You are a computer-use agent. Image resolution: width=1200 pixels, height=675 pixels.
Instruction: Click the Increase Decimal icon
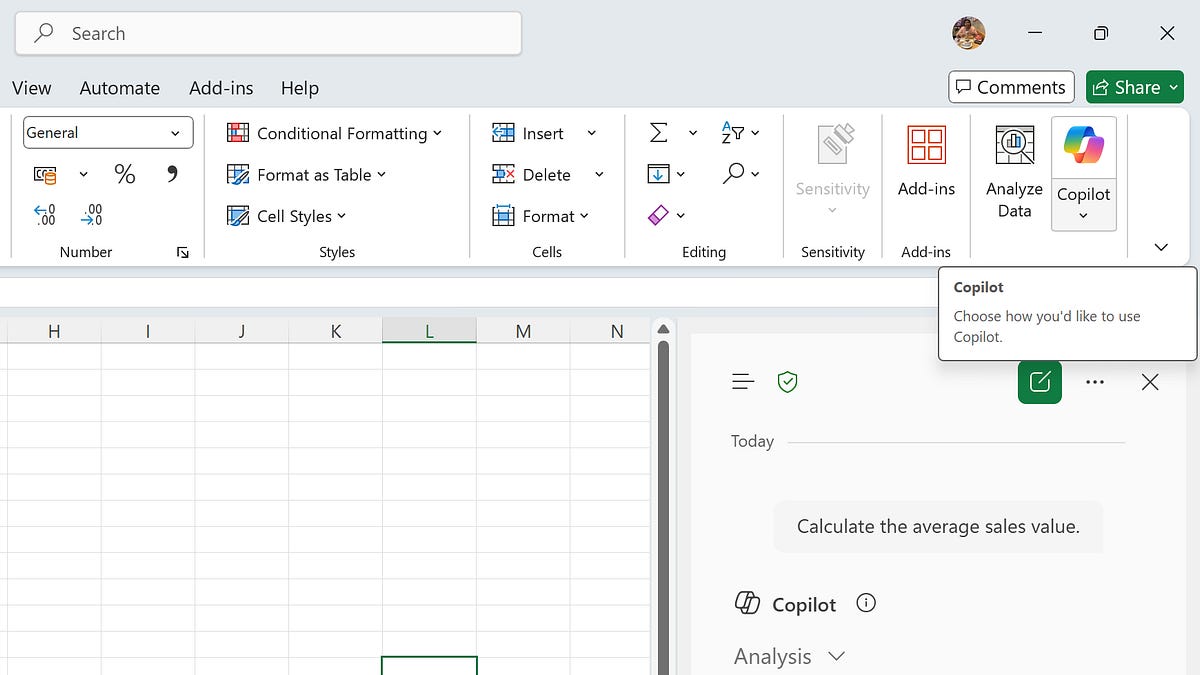(45, 215)
